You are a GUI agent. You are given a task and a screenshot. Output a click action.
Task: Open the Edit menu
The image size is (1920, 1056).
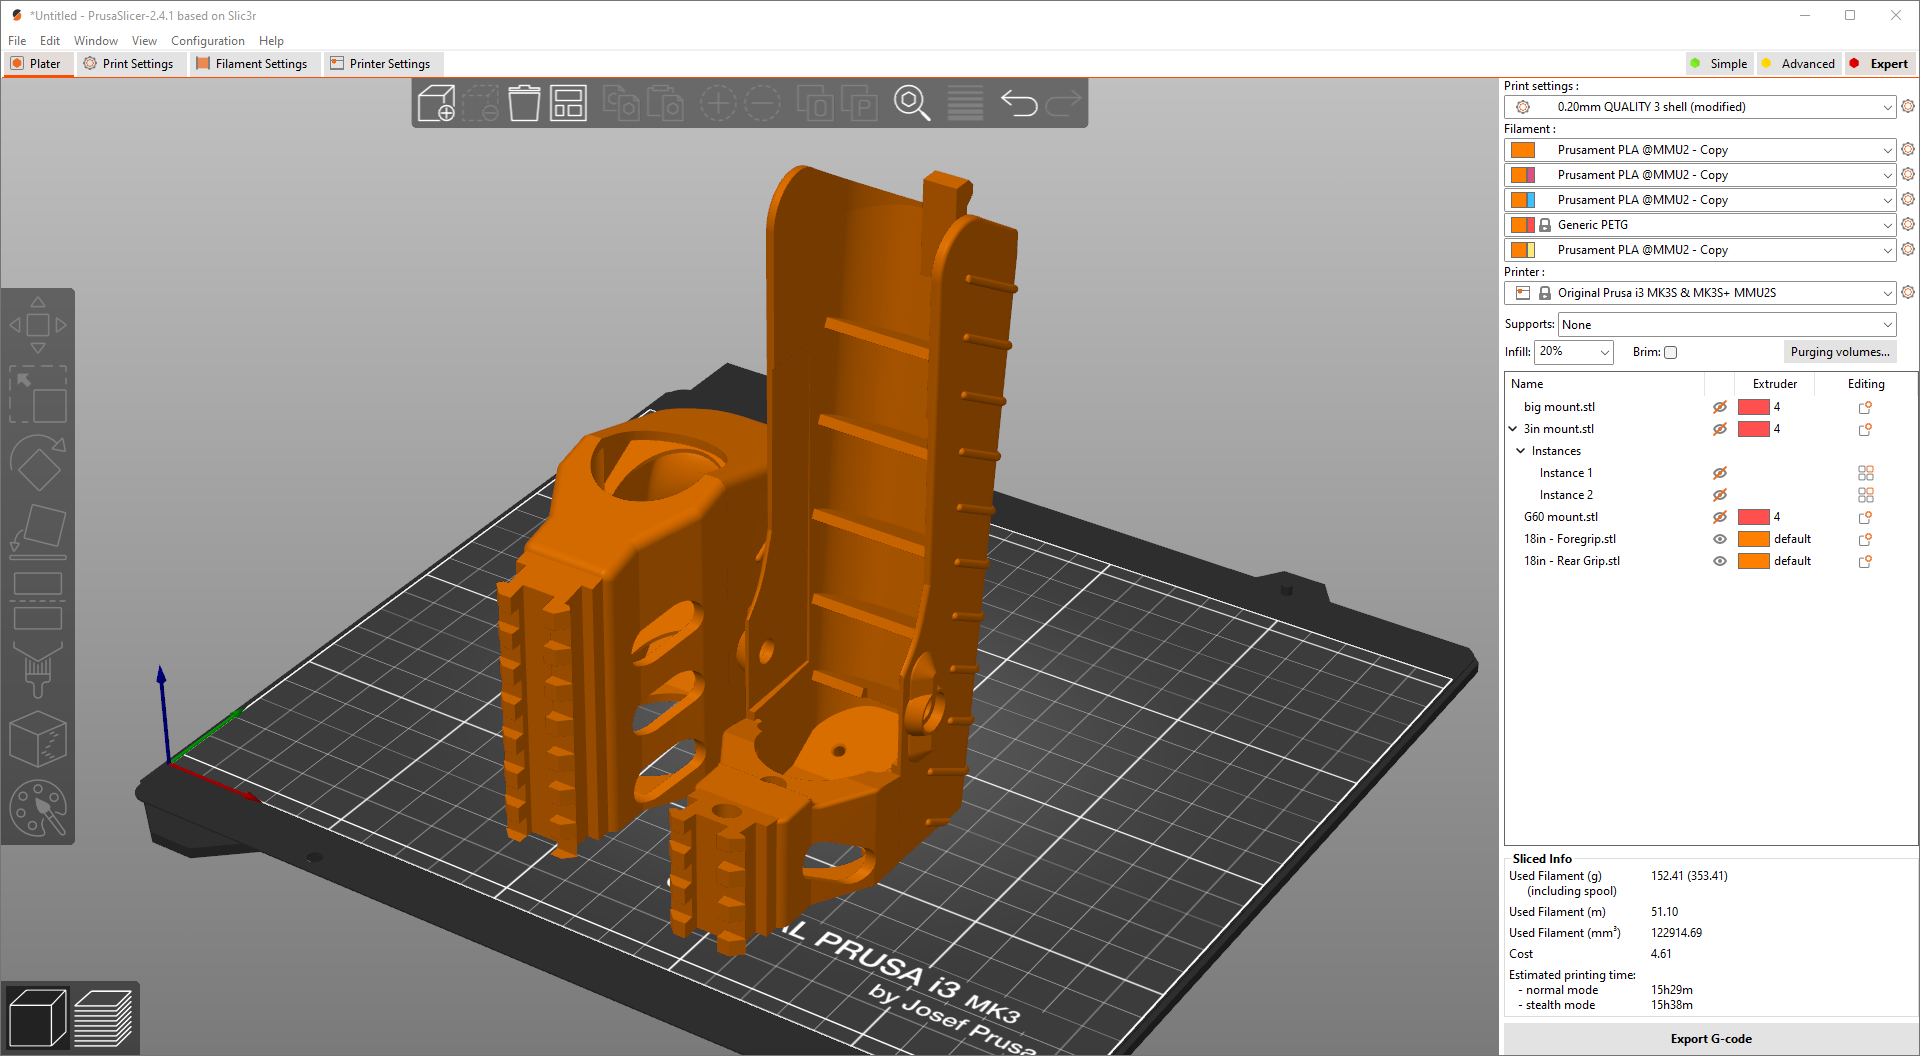(50, 41)
